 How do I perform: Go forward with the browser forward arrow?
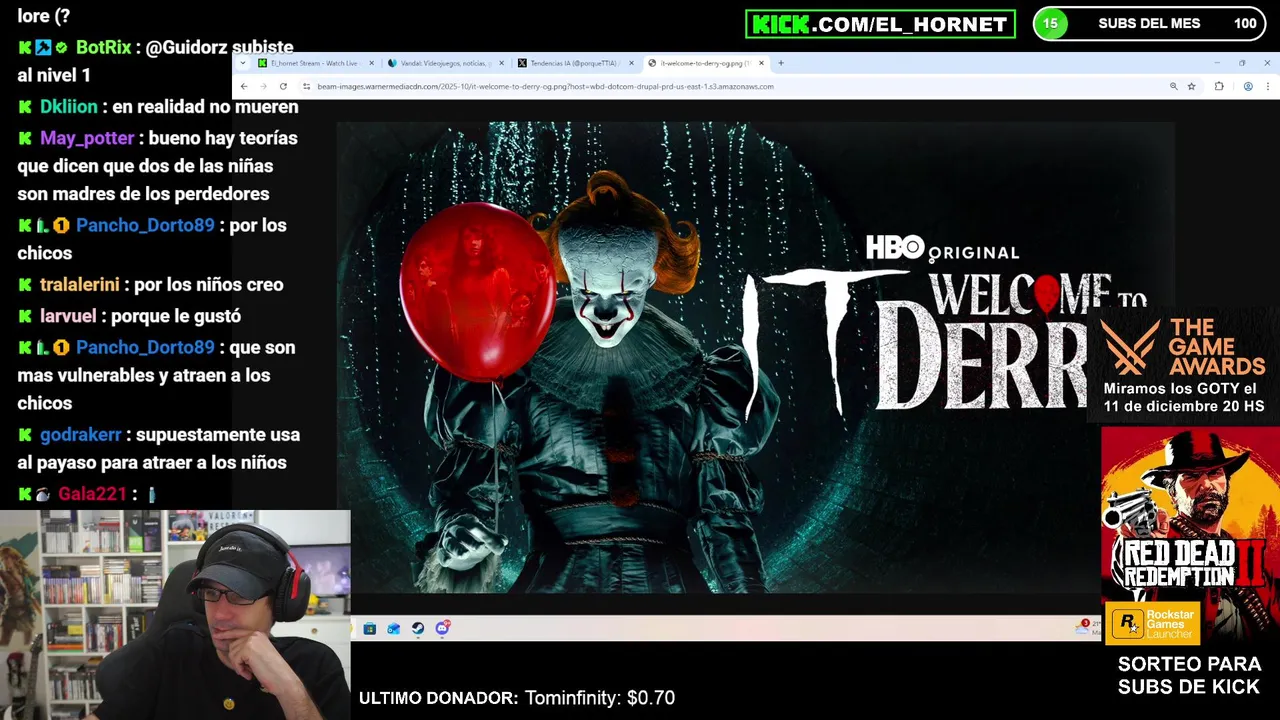pos(263,86)
